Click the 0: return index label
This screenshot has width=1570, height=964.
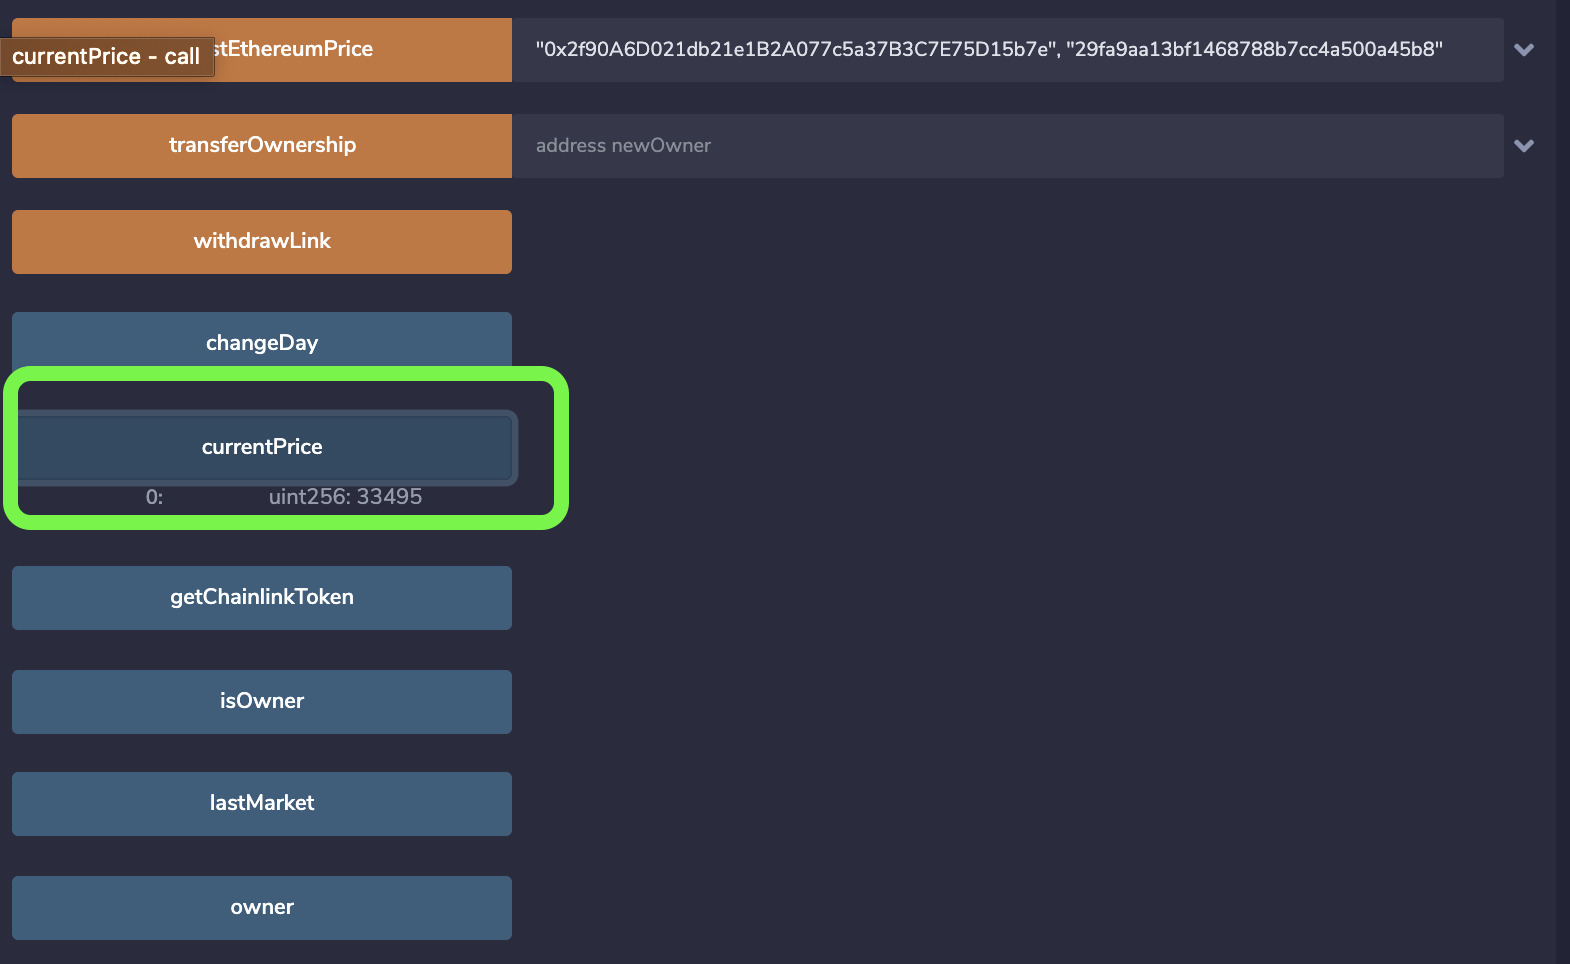tap(154, 497)
